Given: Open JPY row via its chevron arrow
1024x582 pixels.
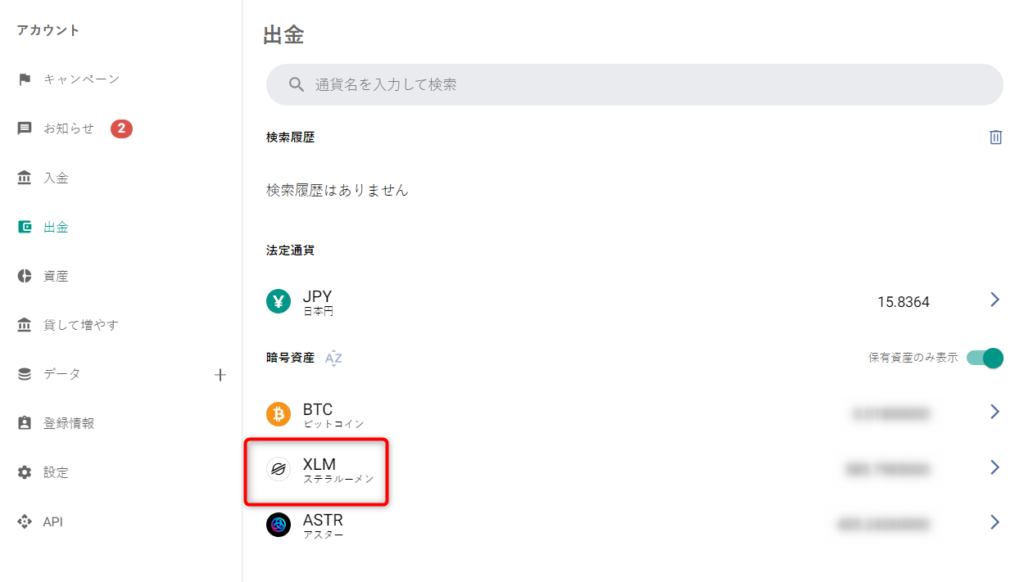Looking at the screenshot, I should coord(995,300).
